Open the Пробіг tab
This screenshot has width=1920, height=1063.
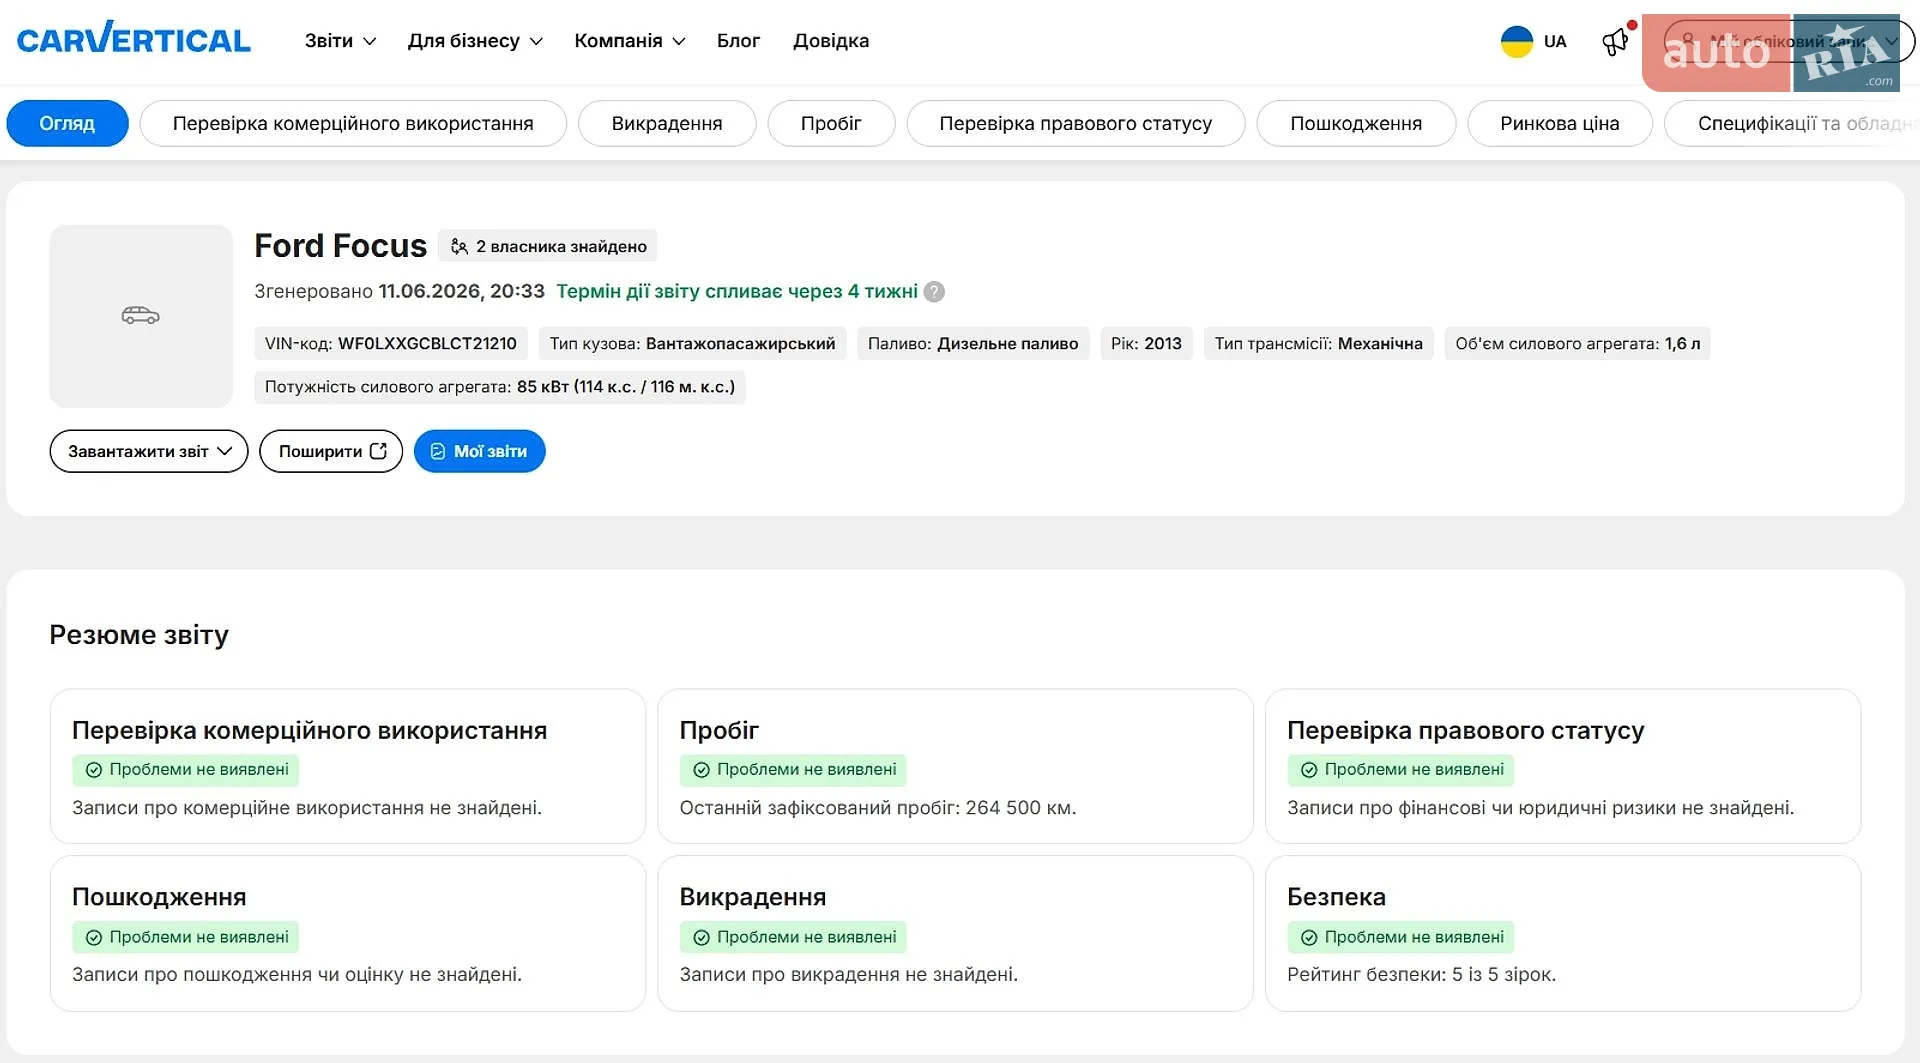tap(831, 123)
